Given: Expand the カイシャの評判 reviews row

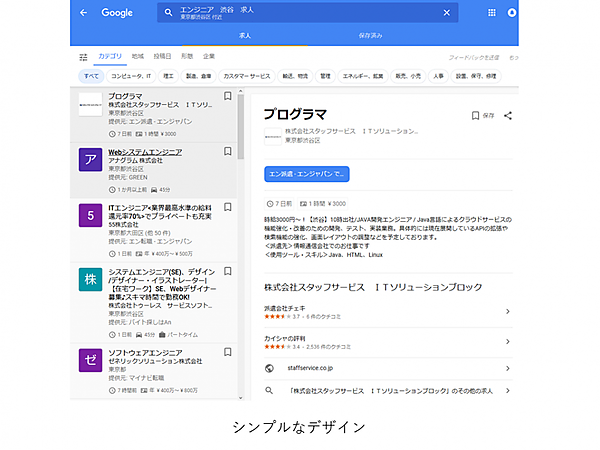Looking at the screenshot, I should tap(507, 342).
